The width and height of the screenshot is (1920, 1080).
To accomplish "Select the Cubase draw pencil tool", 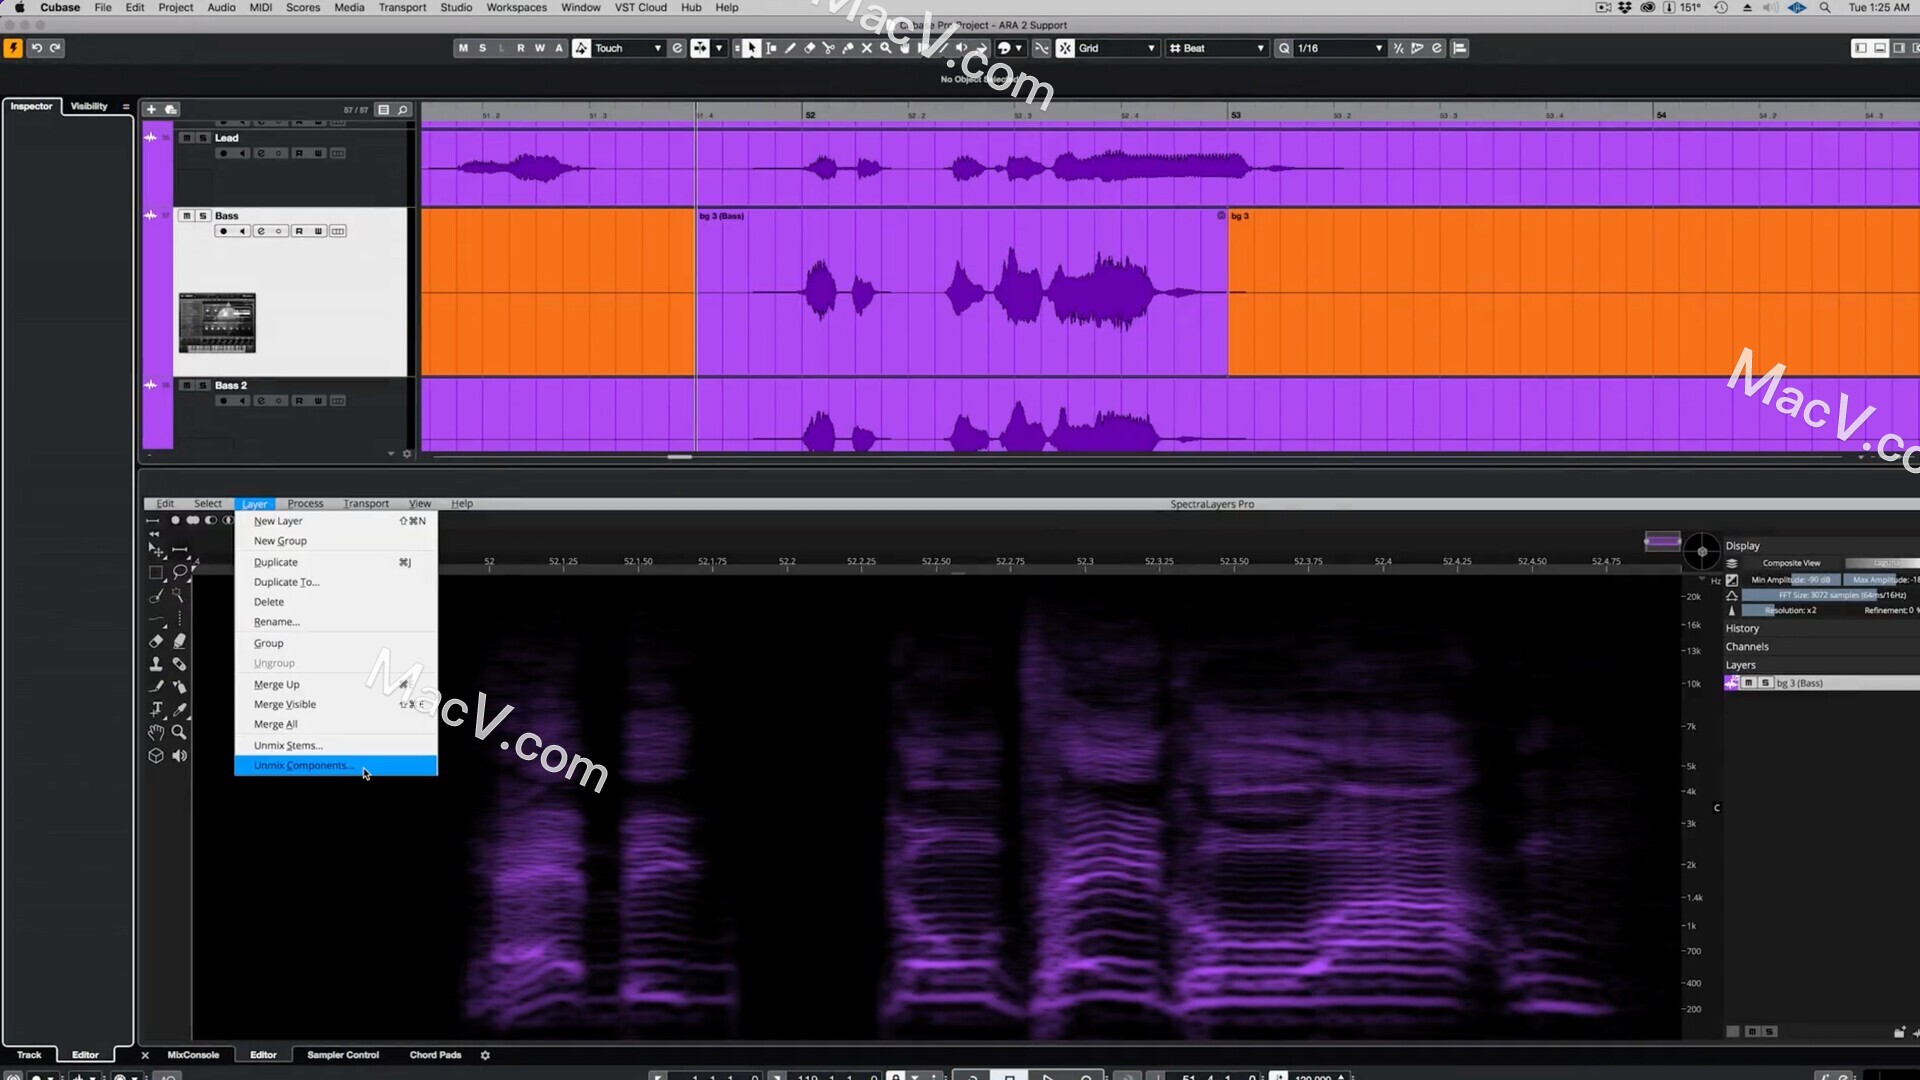I will tap(790, 48).
